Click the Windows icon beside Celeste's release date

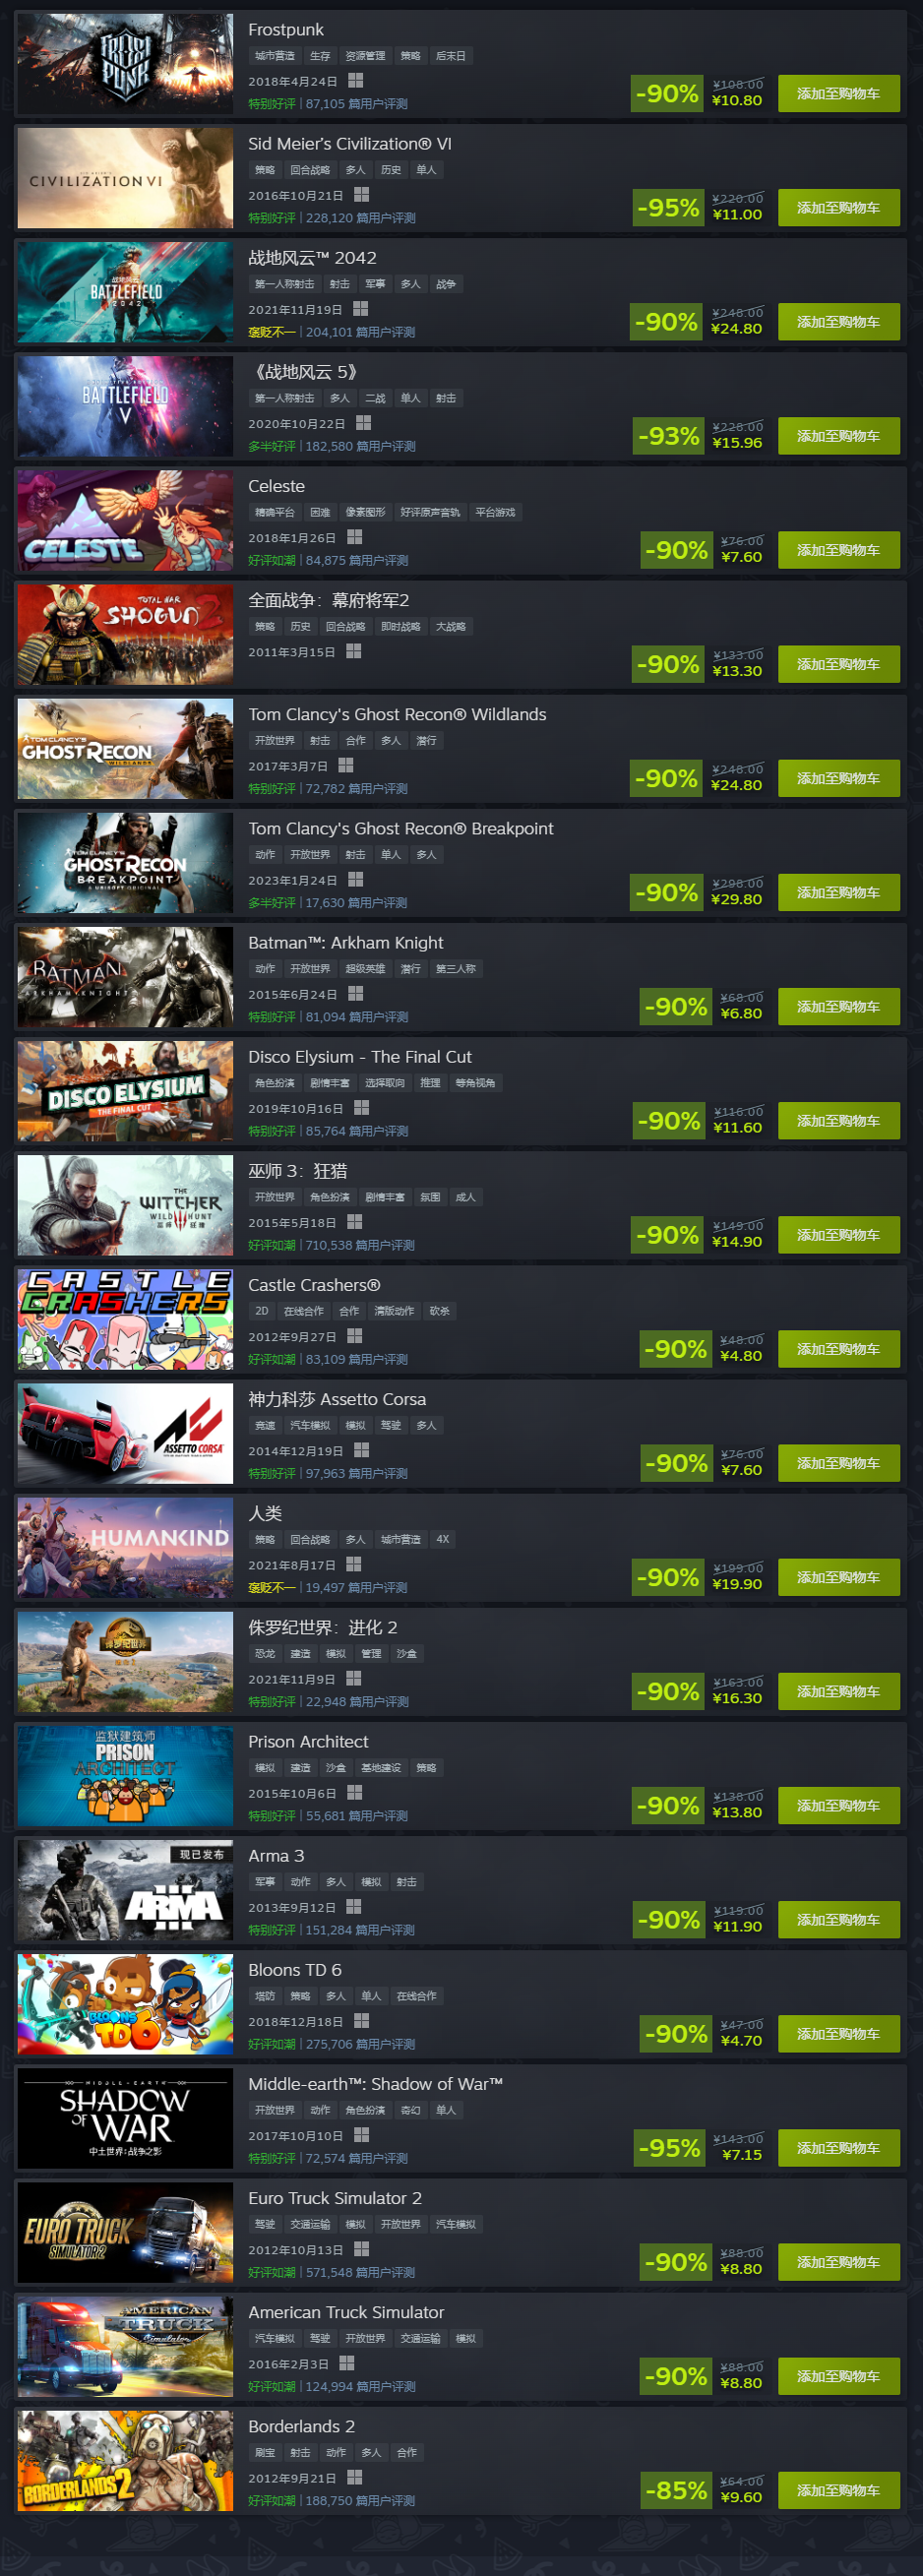[x=354, y=537]
